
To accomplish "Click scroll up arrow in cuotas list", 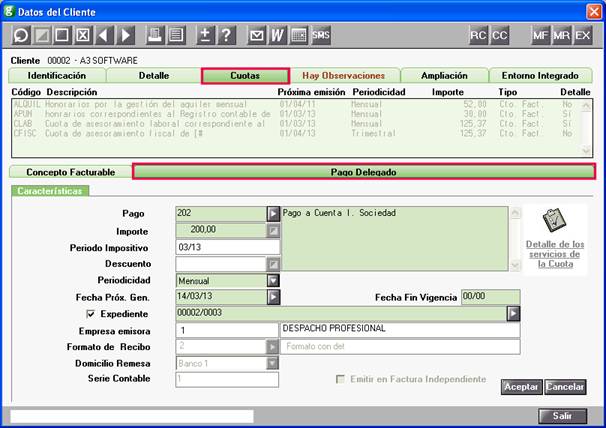I will point(586,105).
